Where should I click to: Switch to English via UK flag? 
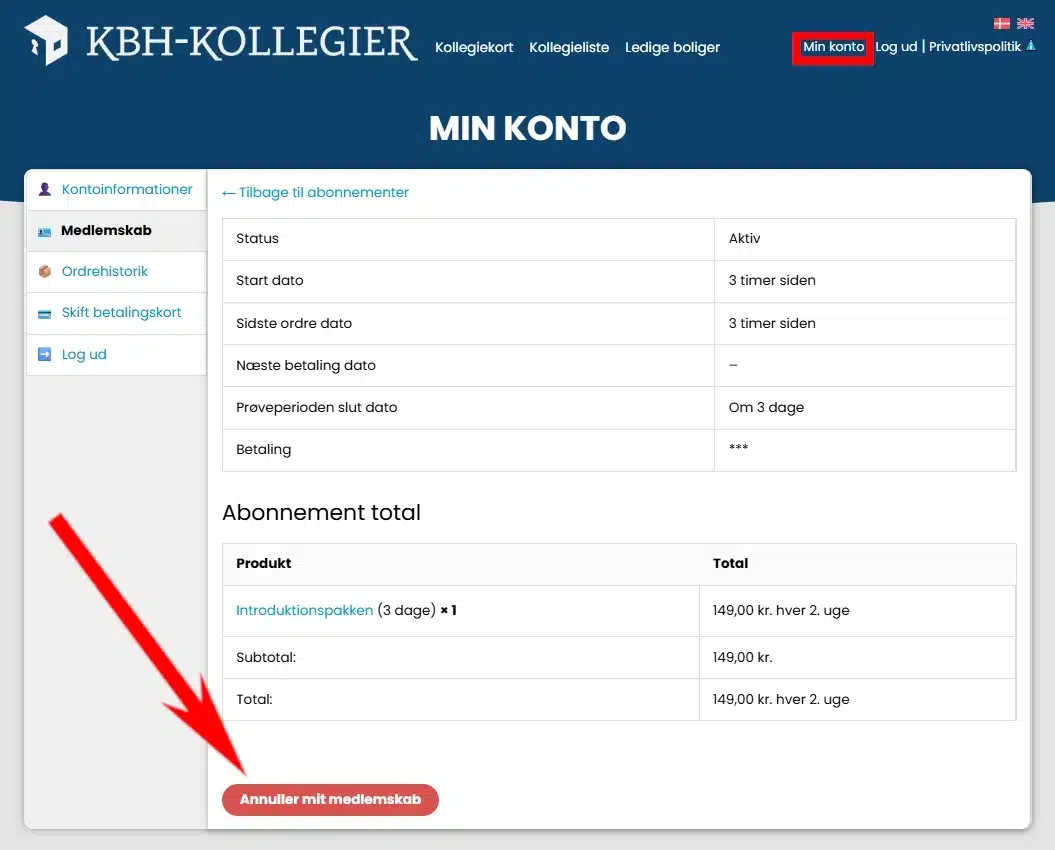(1025, 23)
